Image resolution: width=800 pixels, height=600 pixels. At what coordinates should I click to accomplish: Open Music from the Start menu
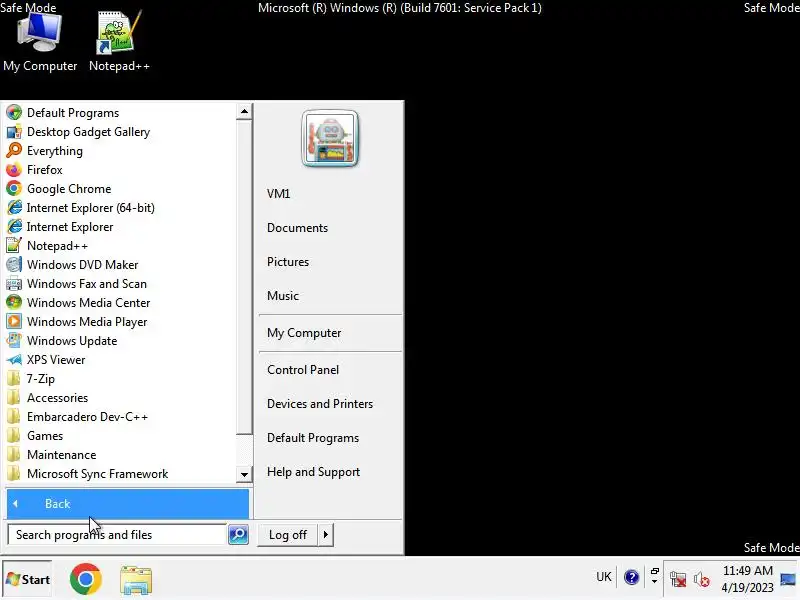point(283,295)
